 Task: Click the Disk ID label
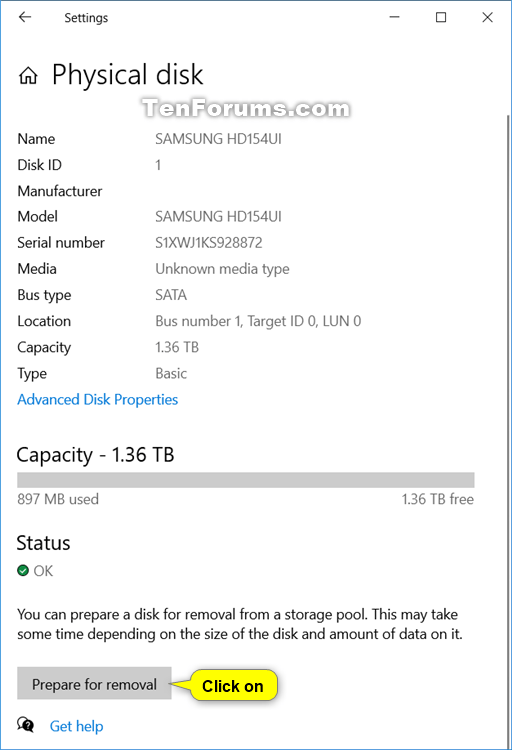(x=39, y=165)
